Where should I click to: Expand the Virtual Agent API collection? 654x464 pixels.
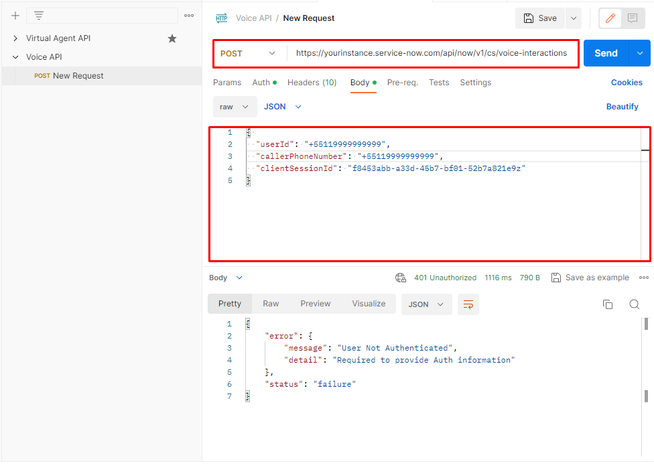pos(15,38)
